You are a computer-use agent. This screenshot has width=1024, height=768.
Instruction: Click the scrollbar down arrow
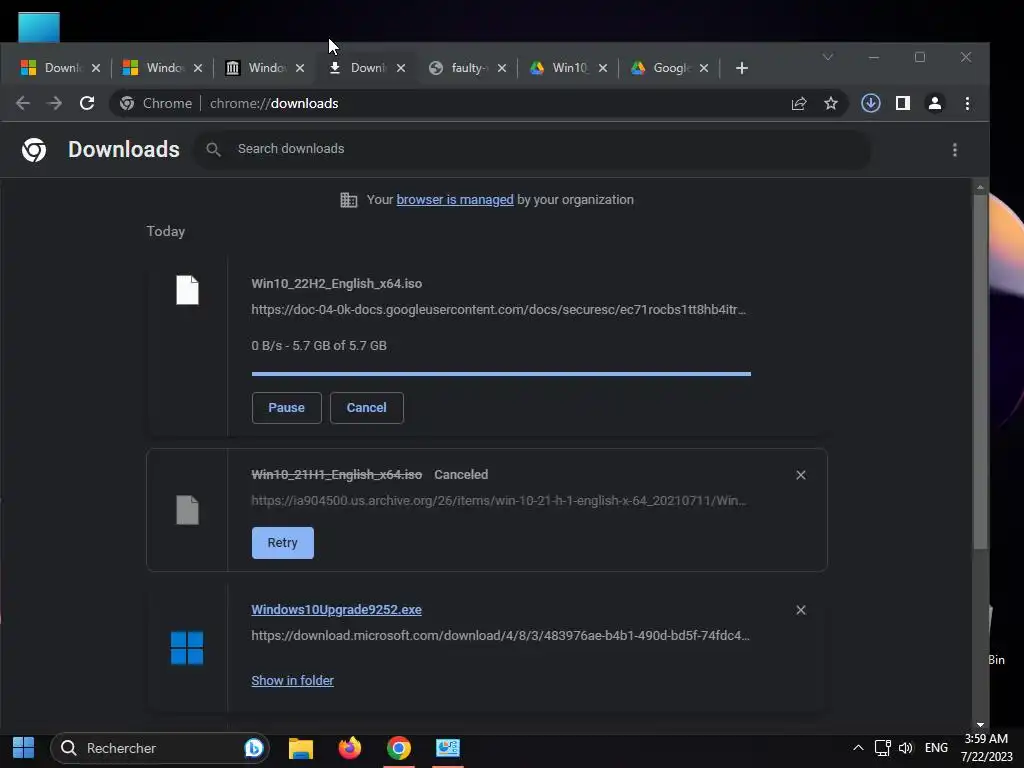[x=980, y=725]
